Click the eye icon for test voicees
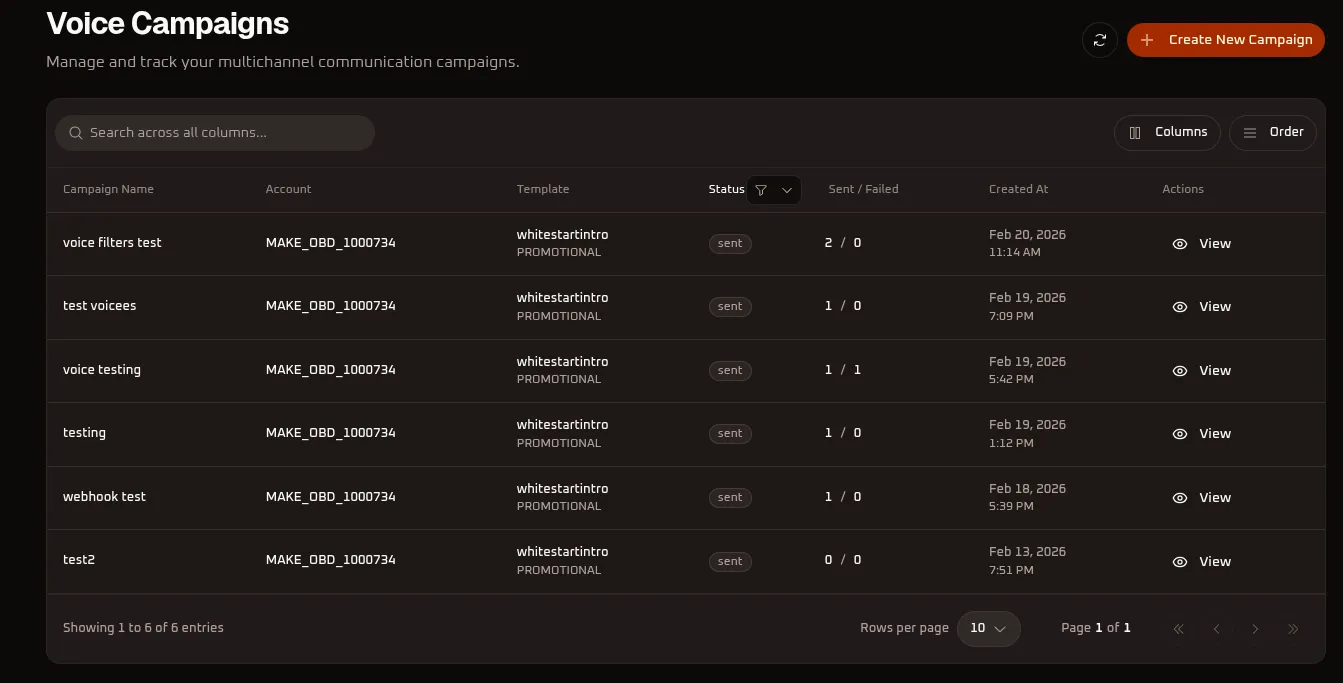This screenshot has width=1343, height=683. click(x=1180, y=307)
